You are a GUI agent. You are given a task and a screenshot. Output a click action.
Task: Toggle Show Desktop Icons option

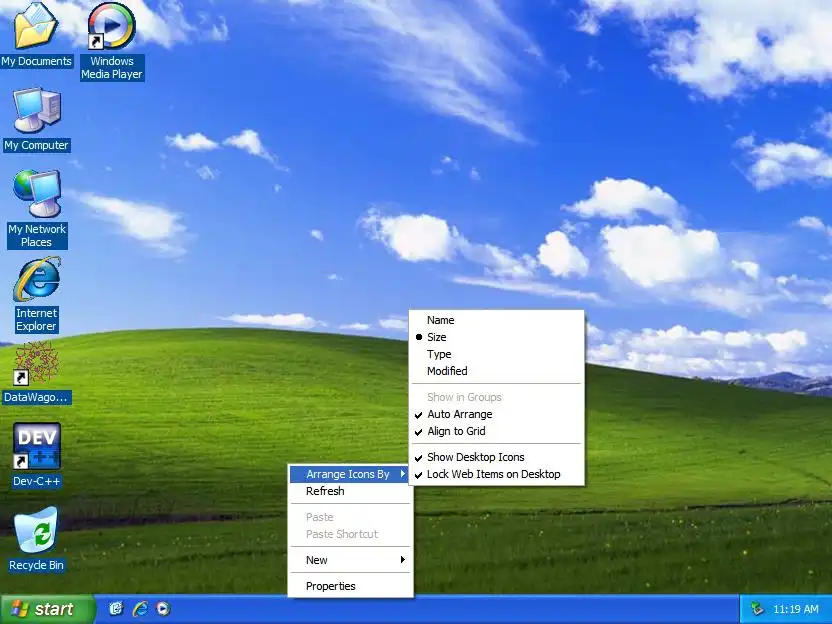click(497, 457)
